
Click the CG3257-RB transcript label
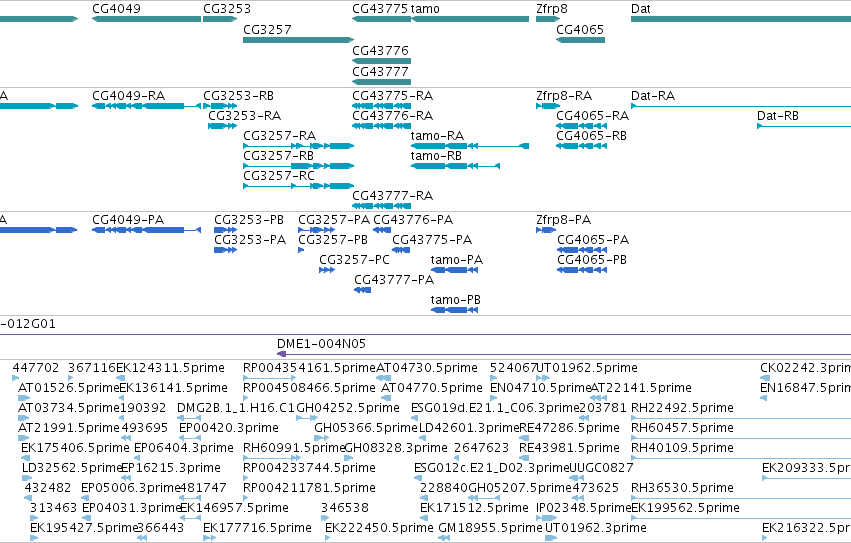click(x=278, y=156)
